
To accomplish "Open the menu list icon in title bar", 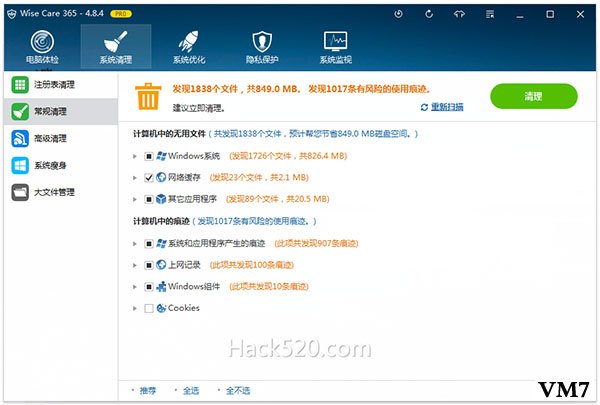I will 490,14.
